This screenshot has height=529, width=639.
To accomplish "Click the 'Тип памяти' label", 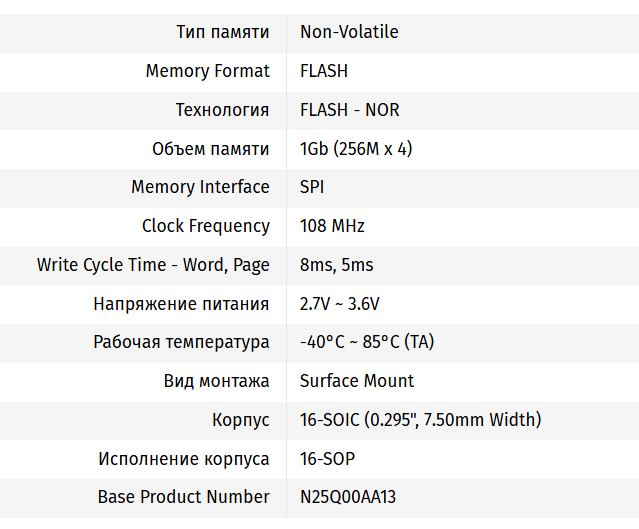I will pos(222,32).
